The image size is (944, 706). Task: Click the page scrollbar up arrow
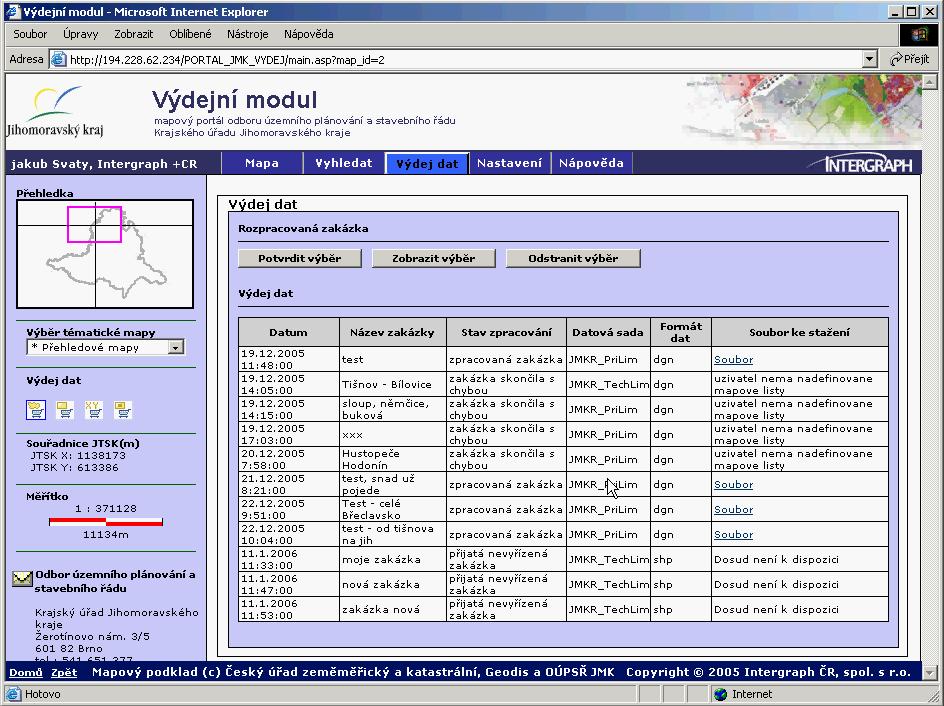pos(930,81)
